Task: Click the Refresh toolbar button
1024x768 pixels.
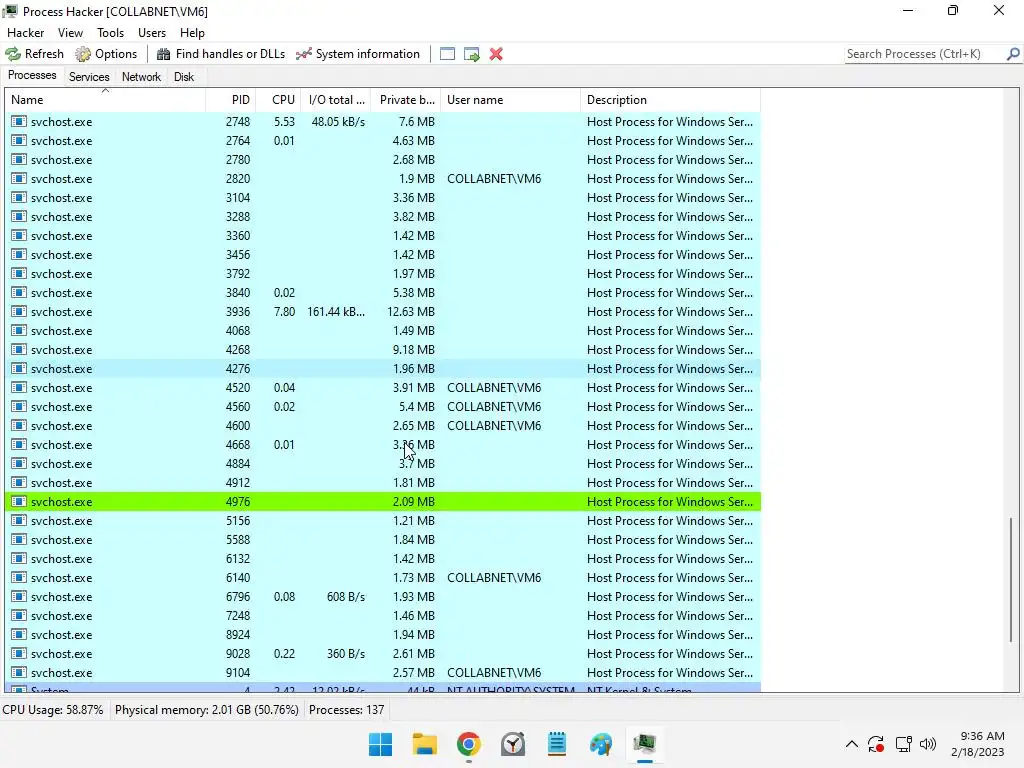Action: (x=35, y=54)
